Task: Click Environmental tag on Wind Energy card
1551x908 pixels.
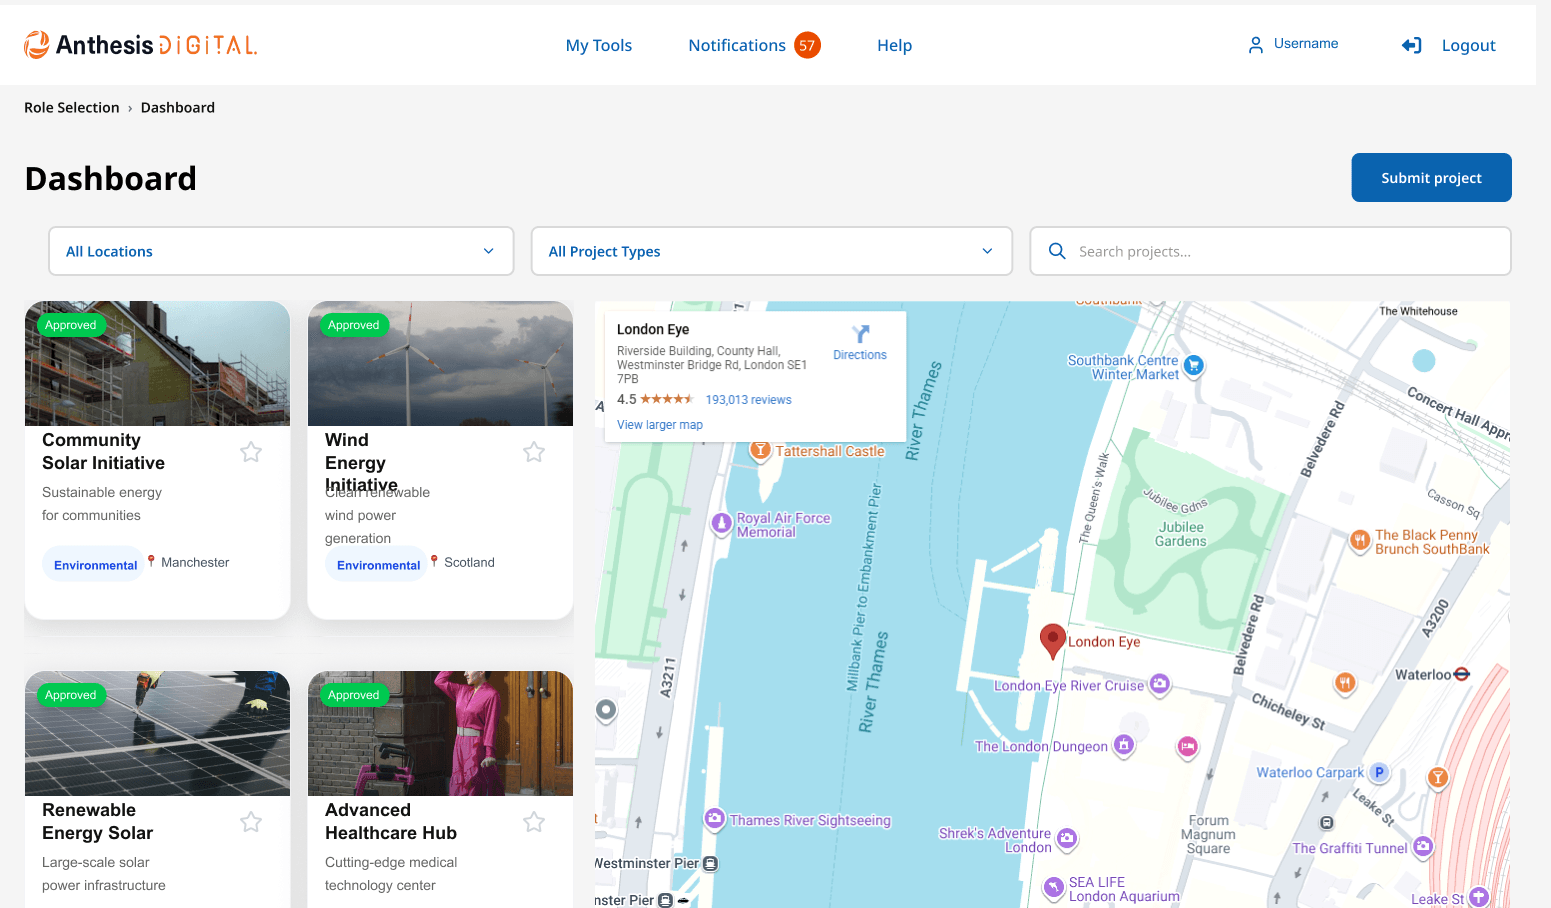Action: coord(378,565)
